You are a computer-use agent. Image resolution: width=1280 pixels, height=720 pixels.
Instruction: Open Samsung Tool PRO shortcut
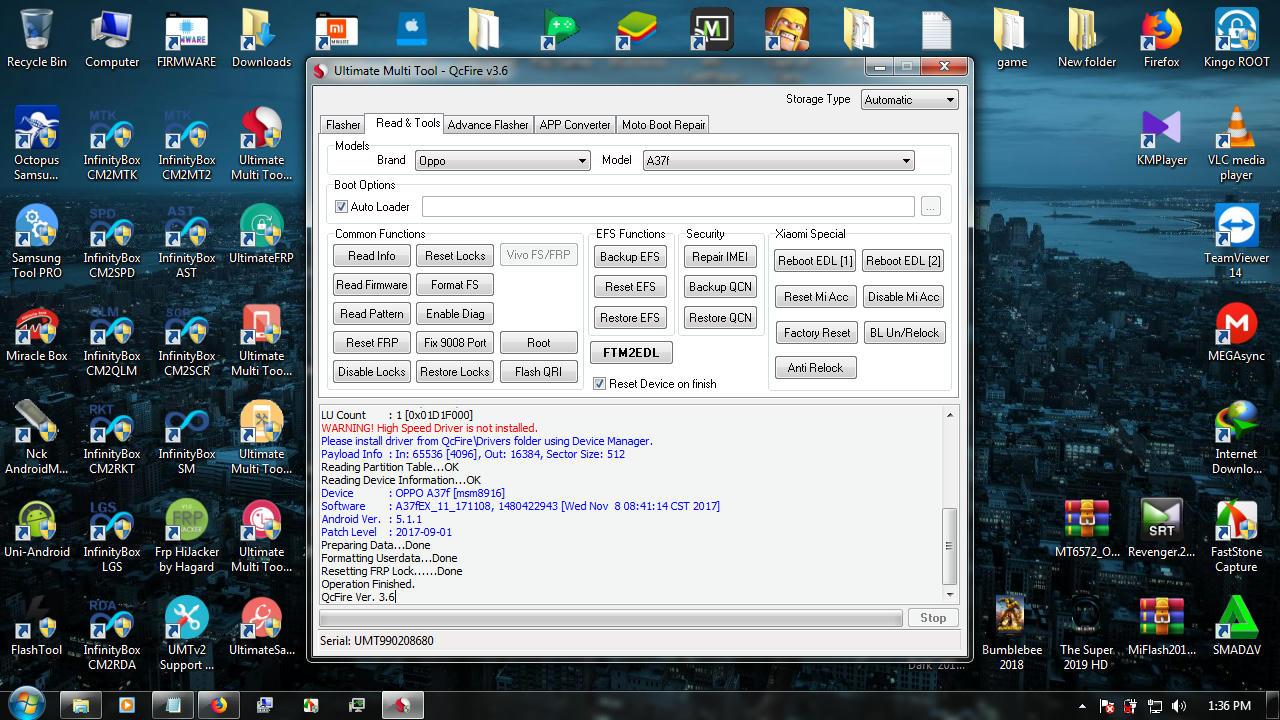pos(37,242)
